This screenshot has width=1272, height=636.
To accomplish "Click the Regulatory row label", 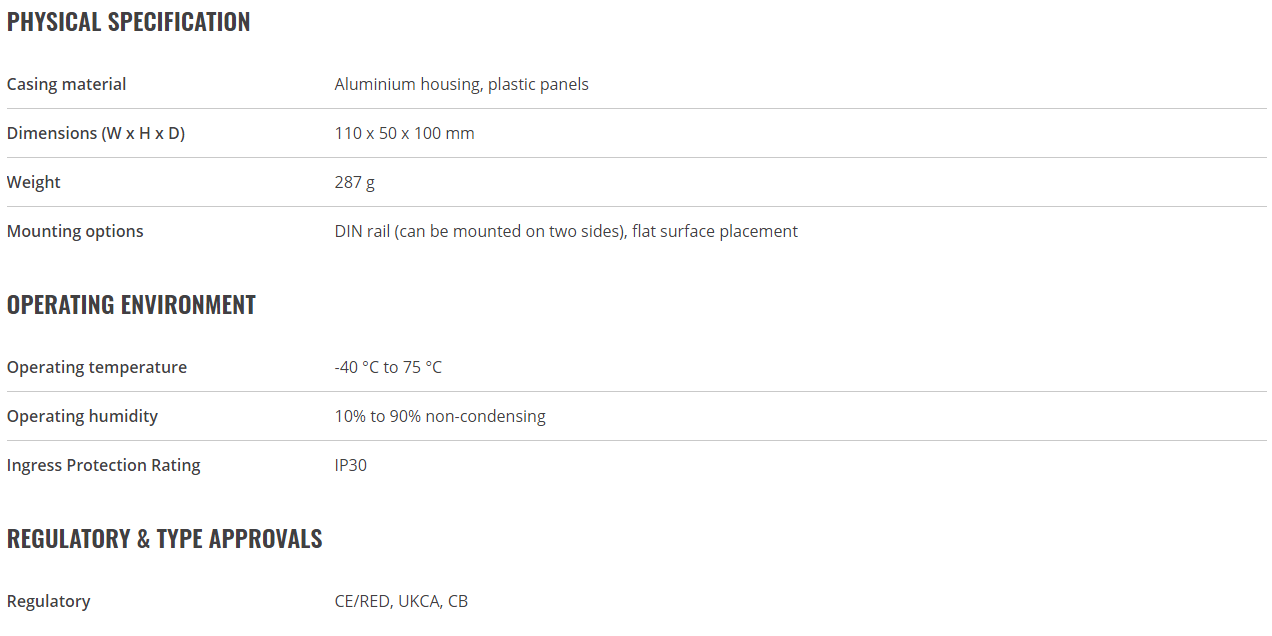I will [48, 601].
